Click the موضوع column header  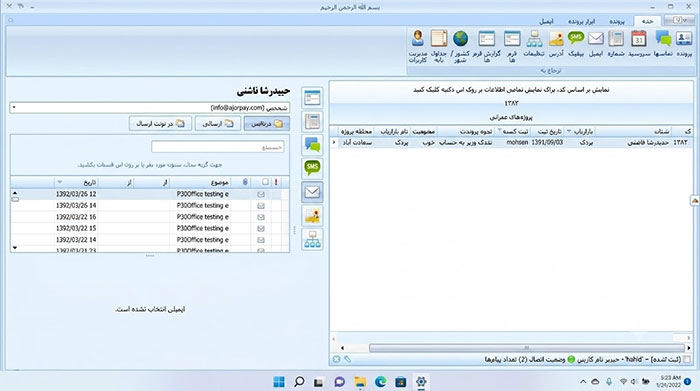coord(200,182)
